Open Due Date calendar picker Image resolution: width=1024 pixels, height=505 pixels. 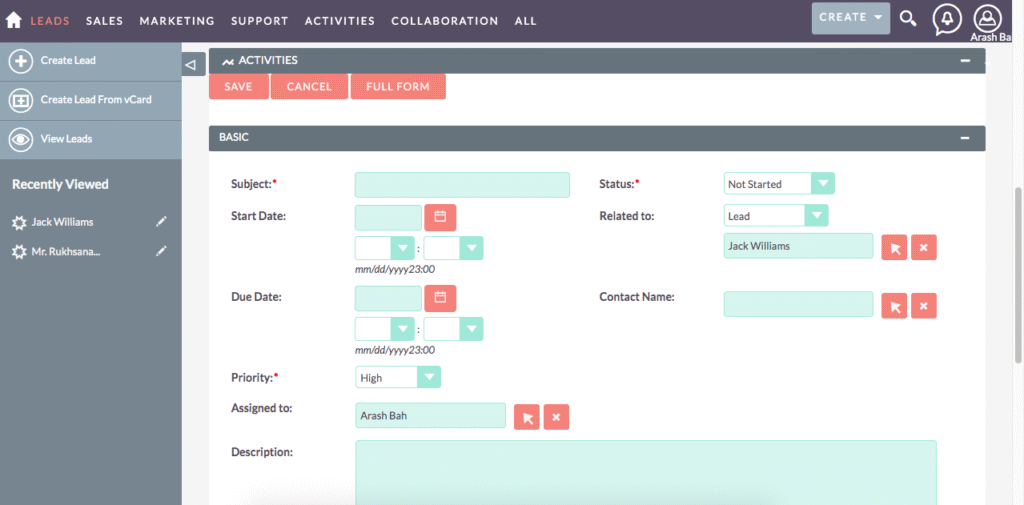pos(440,297)
